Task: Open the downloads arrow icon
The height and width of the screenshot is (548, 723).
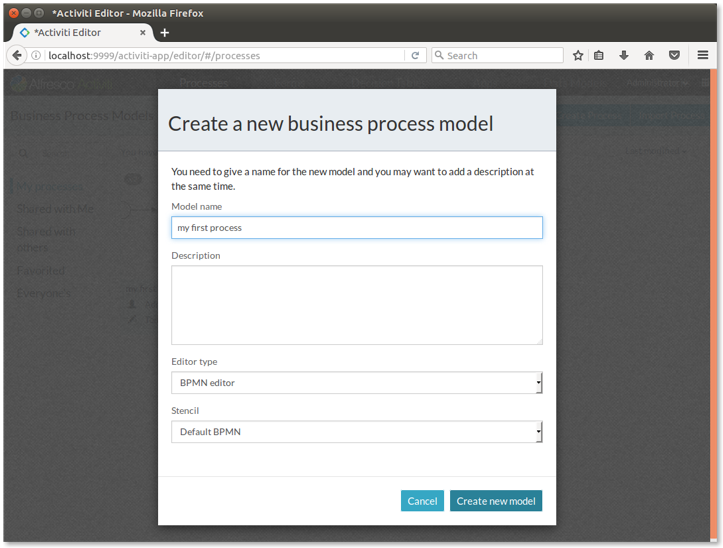Action: point(624,56)
